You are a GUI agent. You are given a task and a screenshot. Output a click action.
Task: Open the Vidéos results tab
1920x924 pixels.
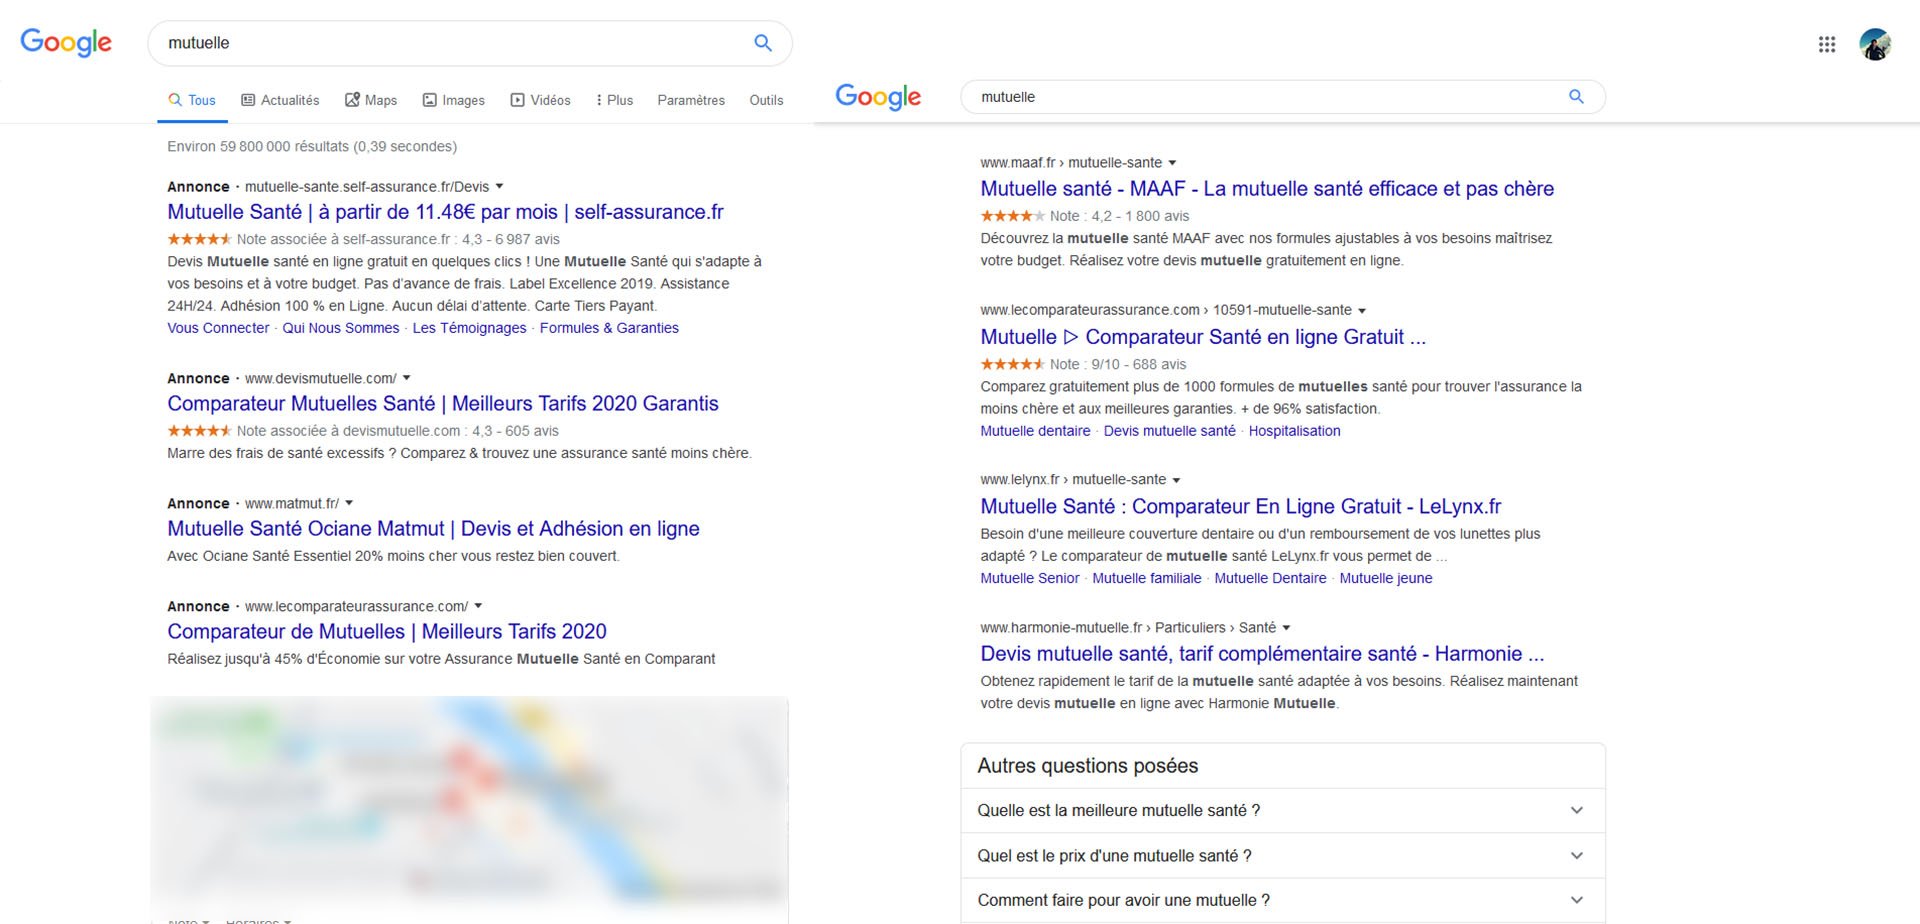point(540,100)
